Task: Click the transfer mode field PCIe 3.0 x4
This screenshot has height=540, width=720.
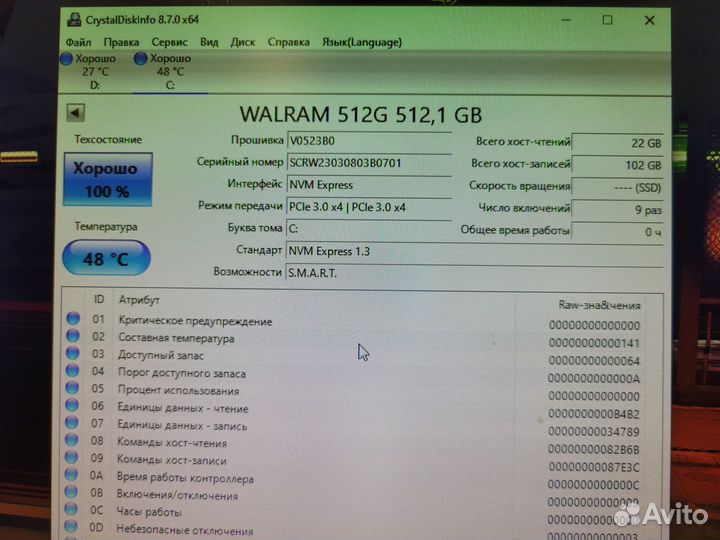Action: click(369, 207)
